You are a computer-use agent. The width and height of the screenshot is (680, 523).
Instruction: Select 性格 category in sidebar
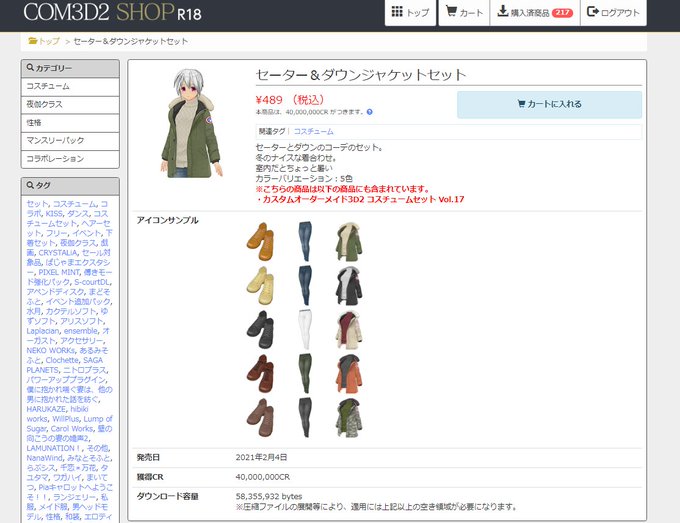coord(70,123)
